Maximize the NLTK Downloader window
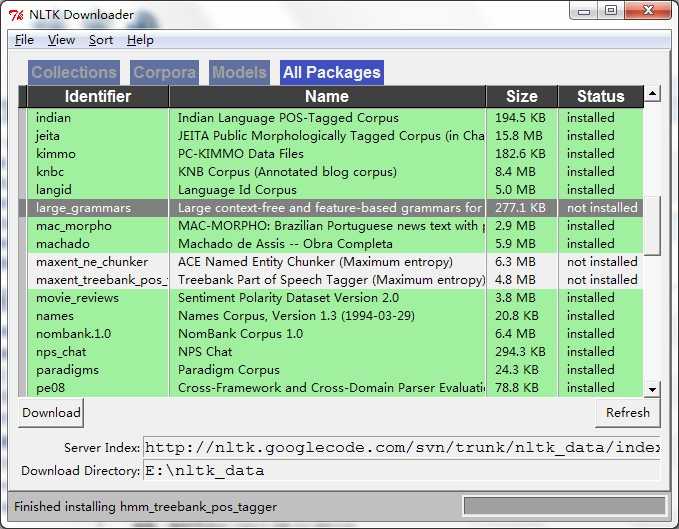Image resolution: width=679 pixels, height=529 pixels. coord(611,10)
